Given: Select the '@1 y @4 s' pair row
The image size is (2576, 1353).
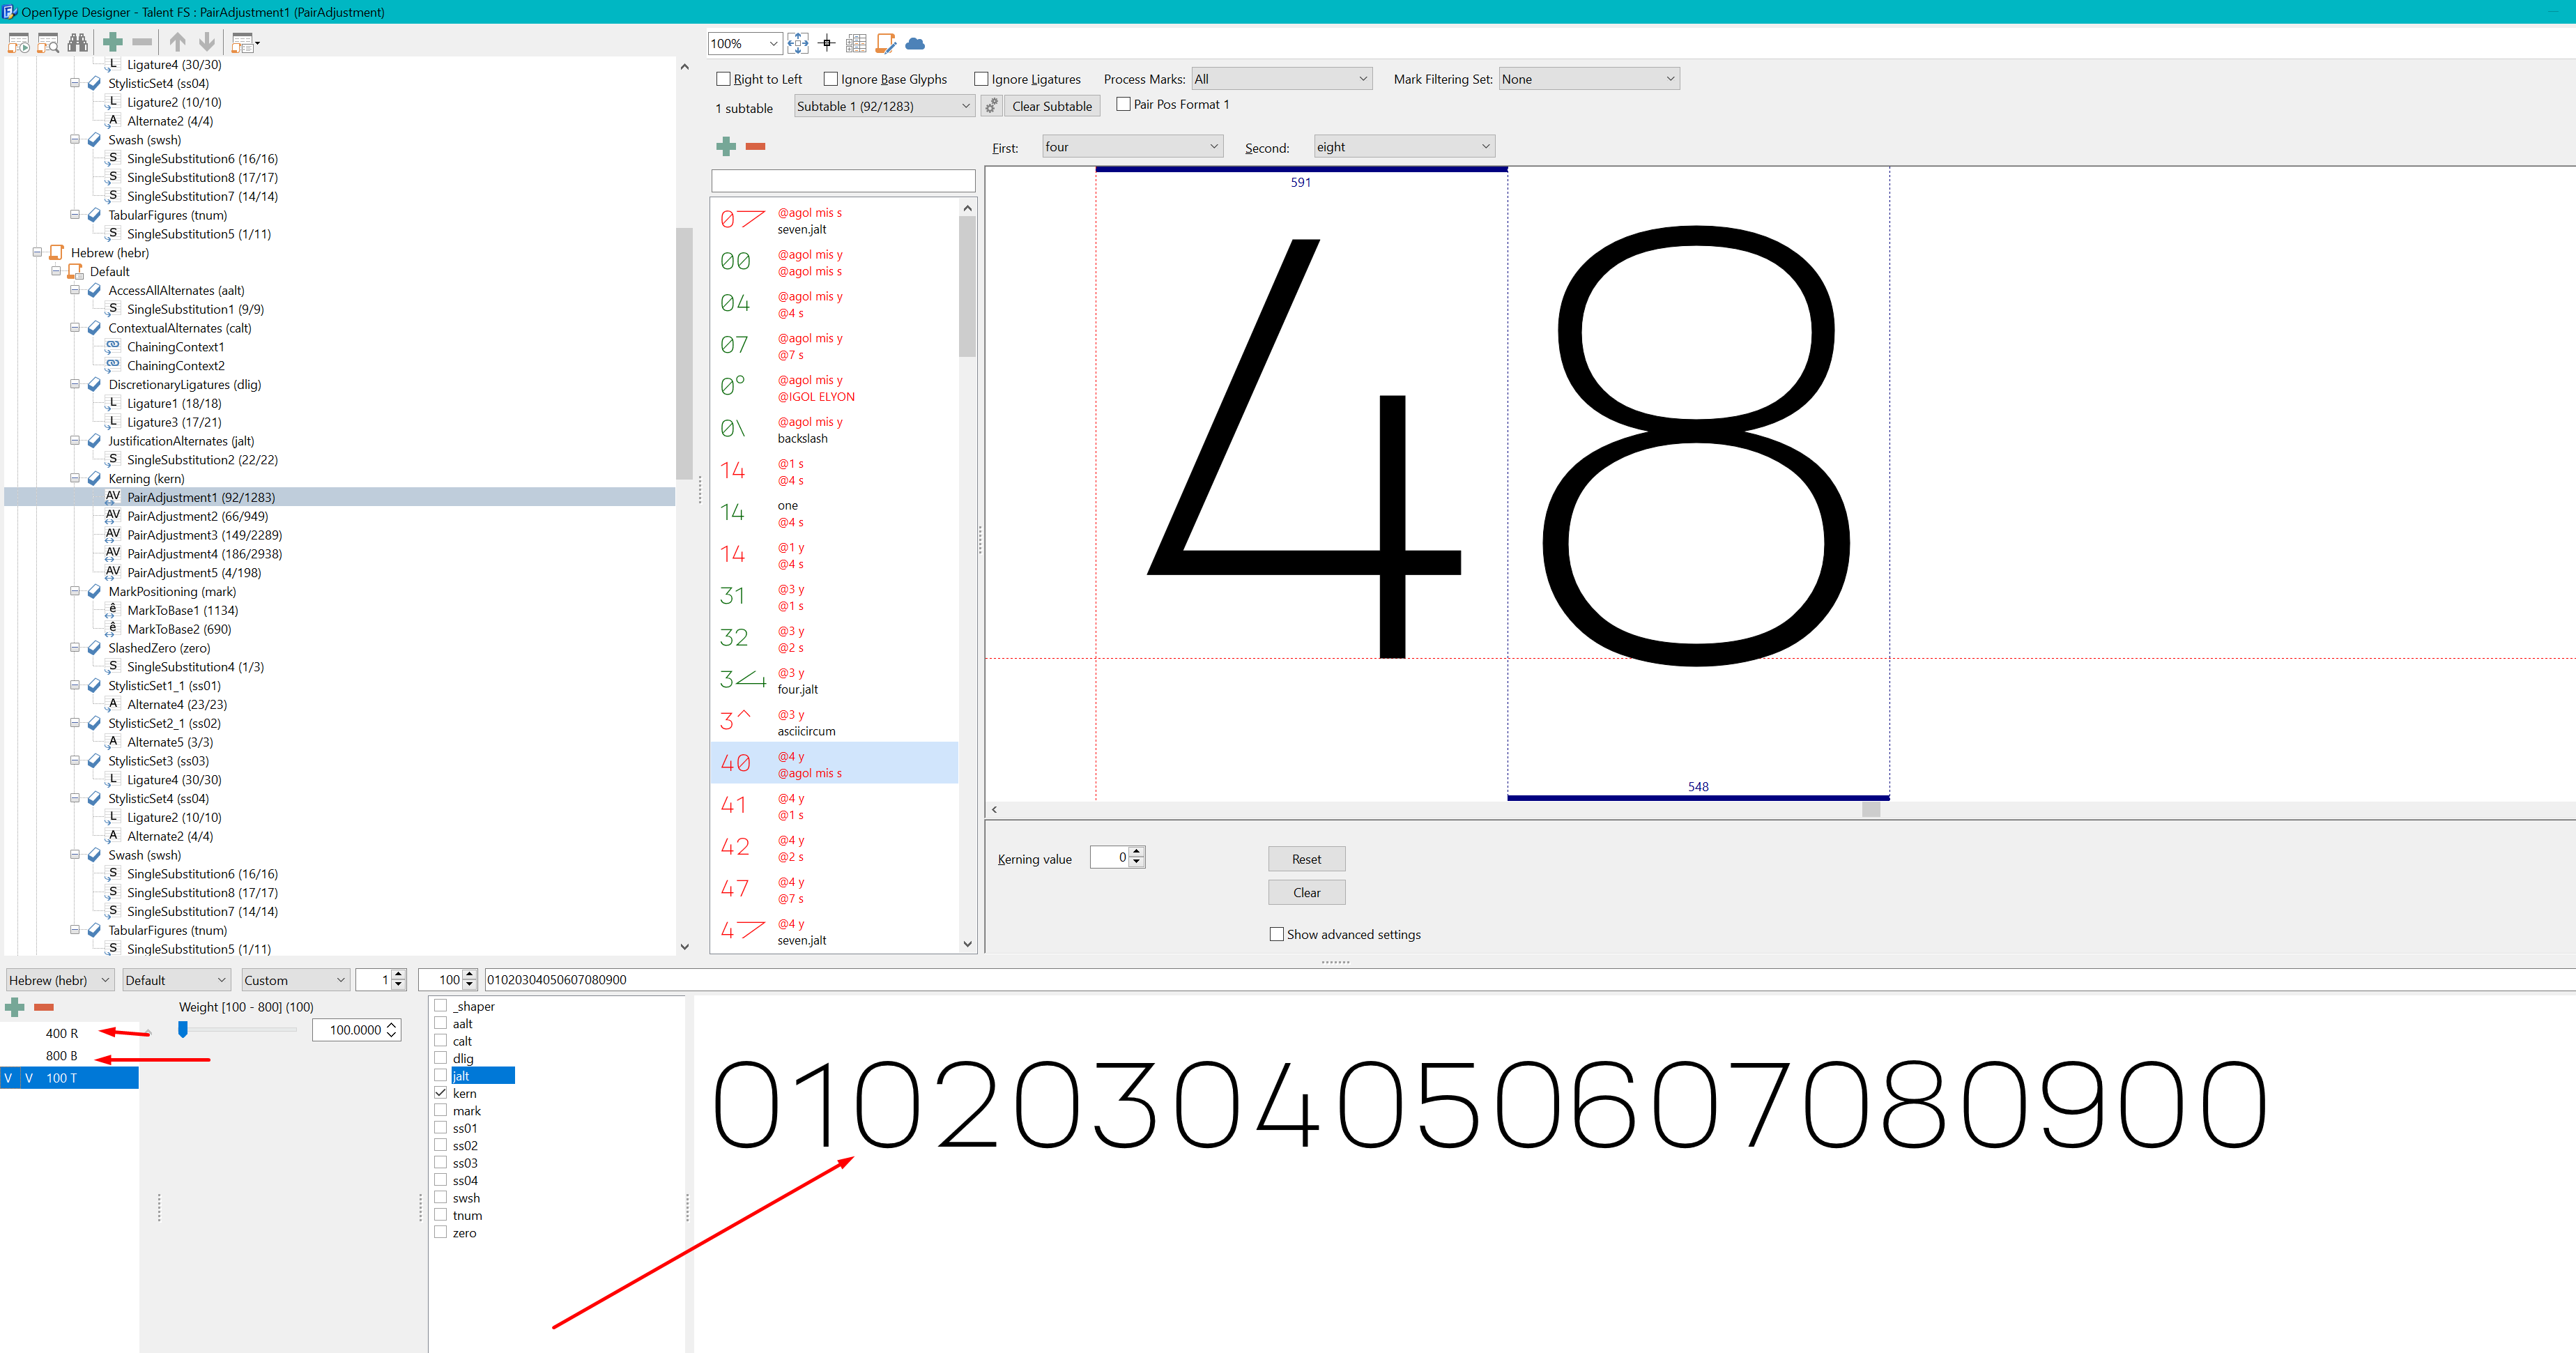Looking at the screenshot, I should pos(834,555).
